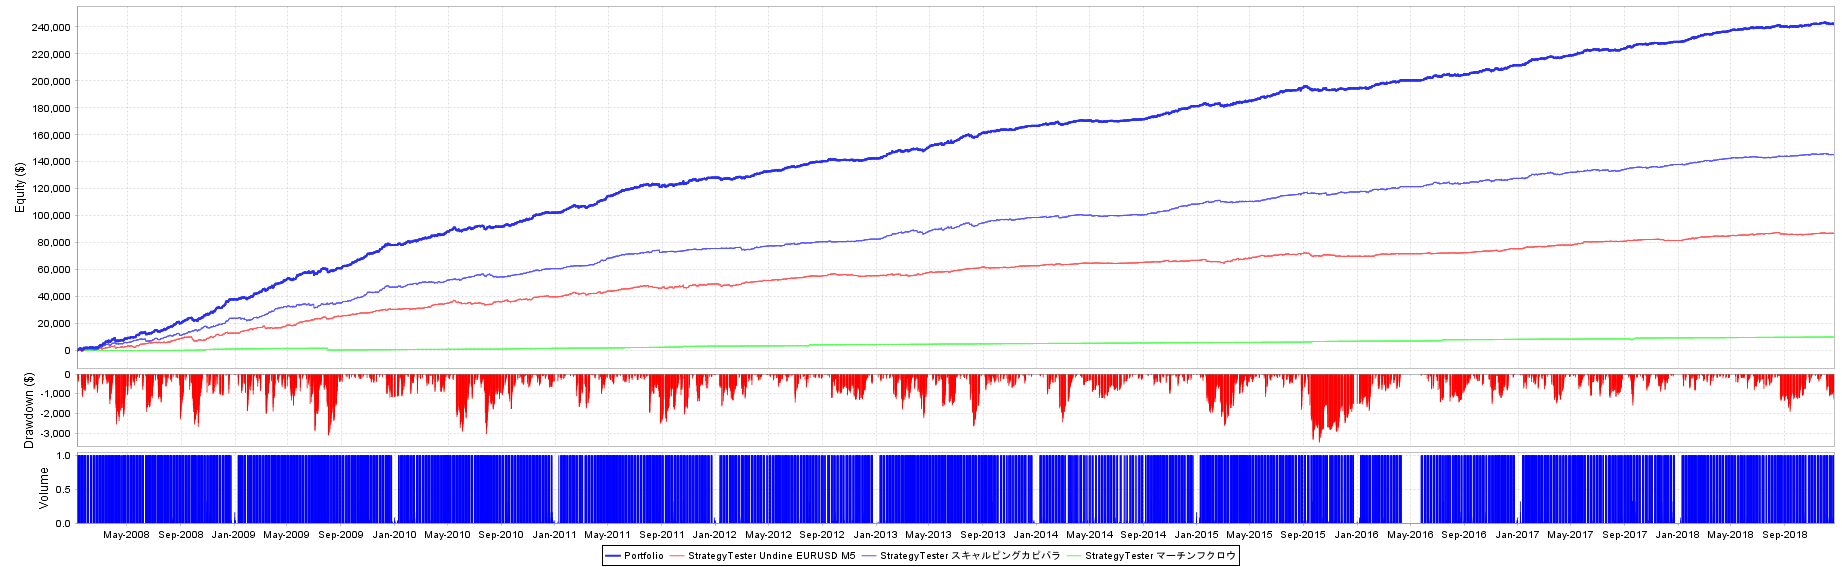The image size is (1842, 567).
Task: Click the 0.0 volume axis label
Action: pos(63,523)
